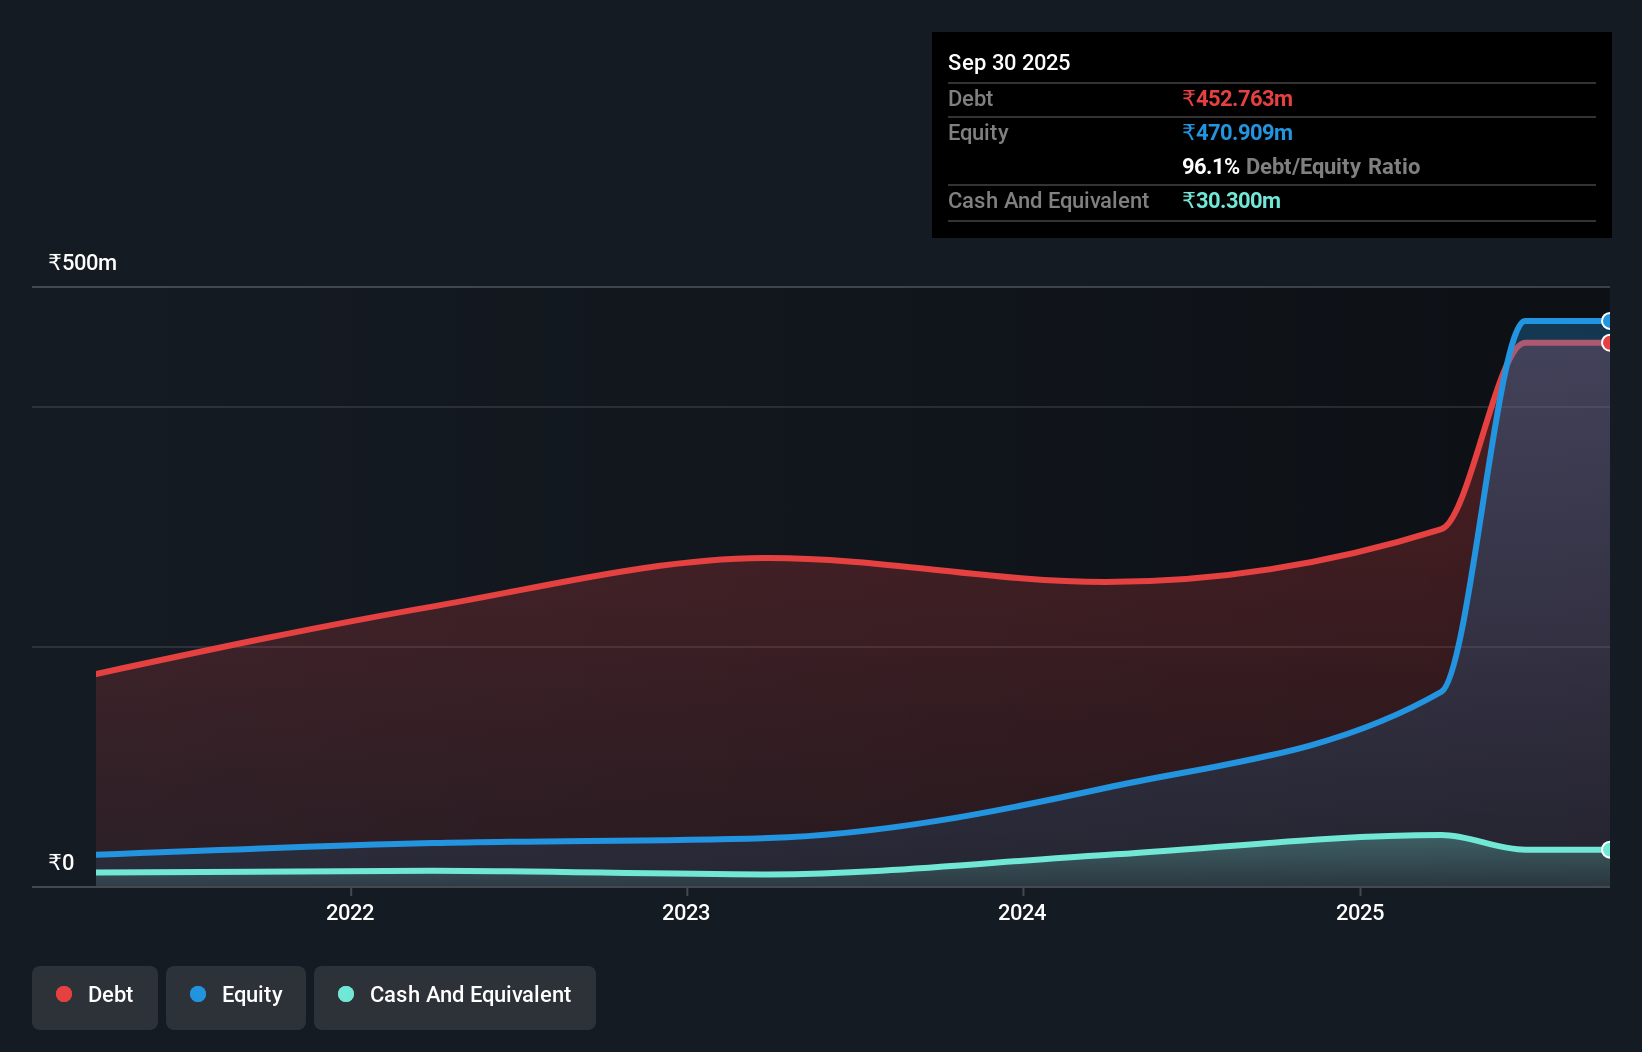Click the red Debt legend dot icon
The image size is (1642, 1052).
pos(63,994)
